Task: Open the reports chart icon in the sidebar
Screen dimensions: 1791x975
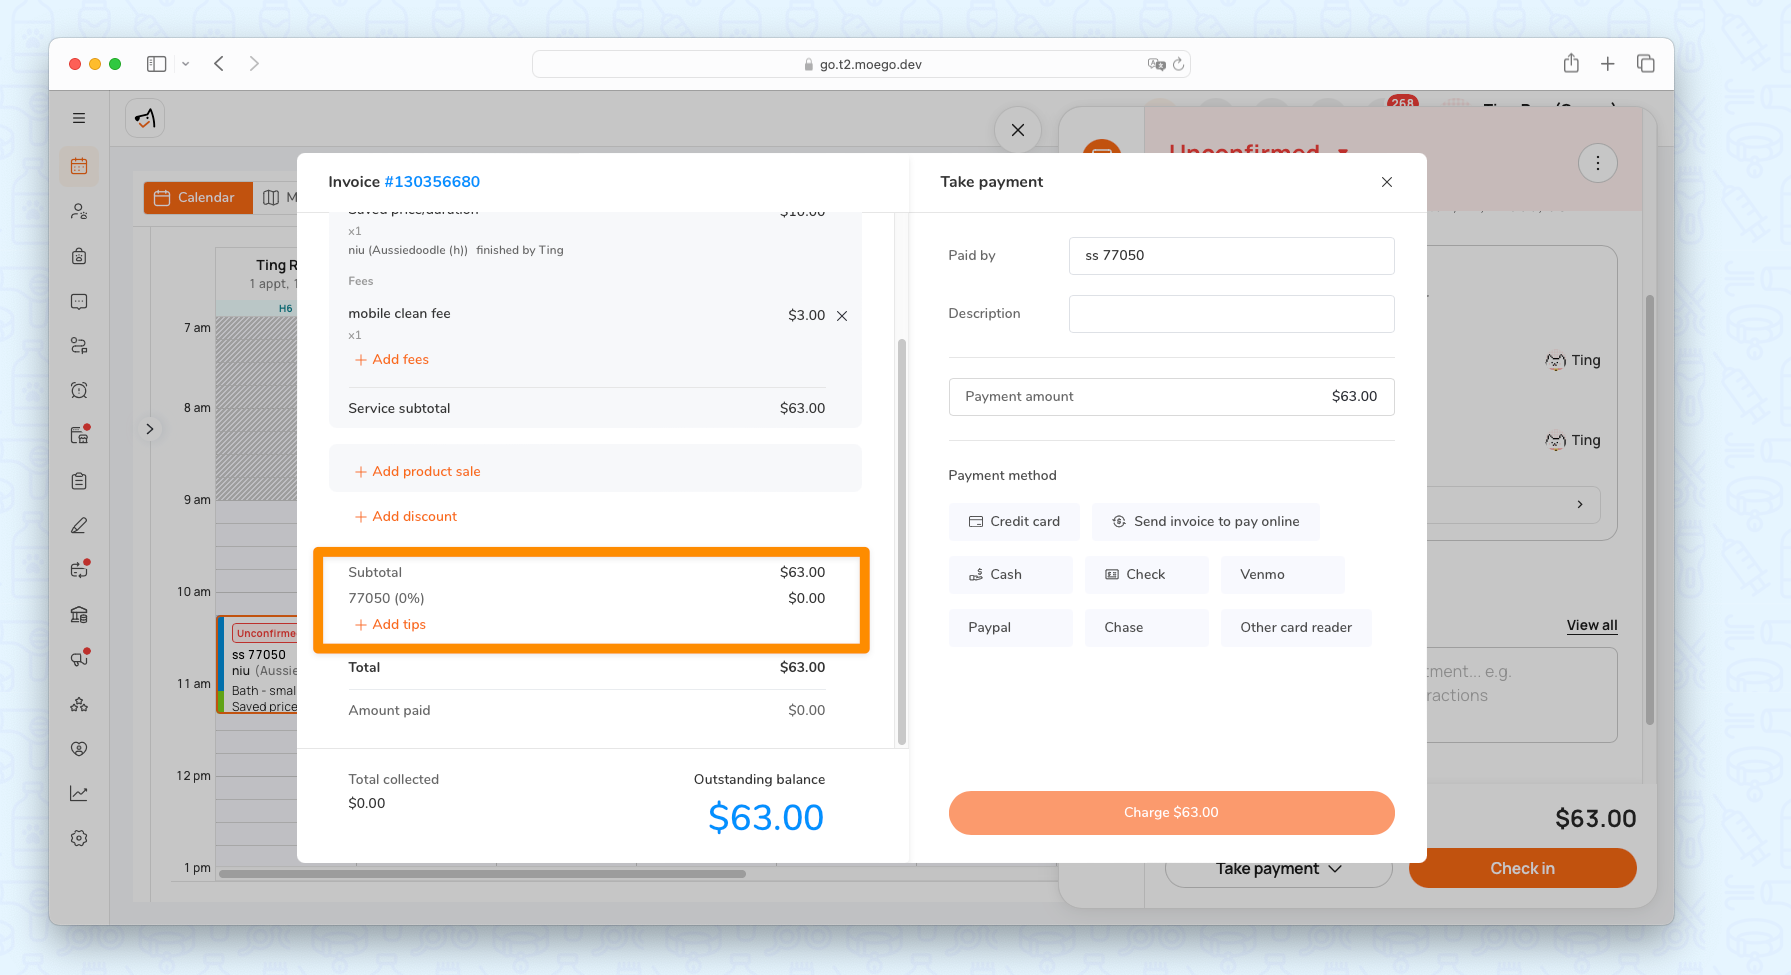Action: click(x=79, y=793)
